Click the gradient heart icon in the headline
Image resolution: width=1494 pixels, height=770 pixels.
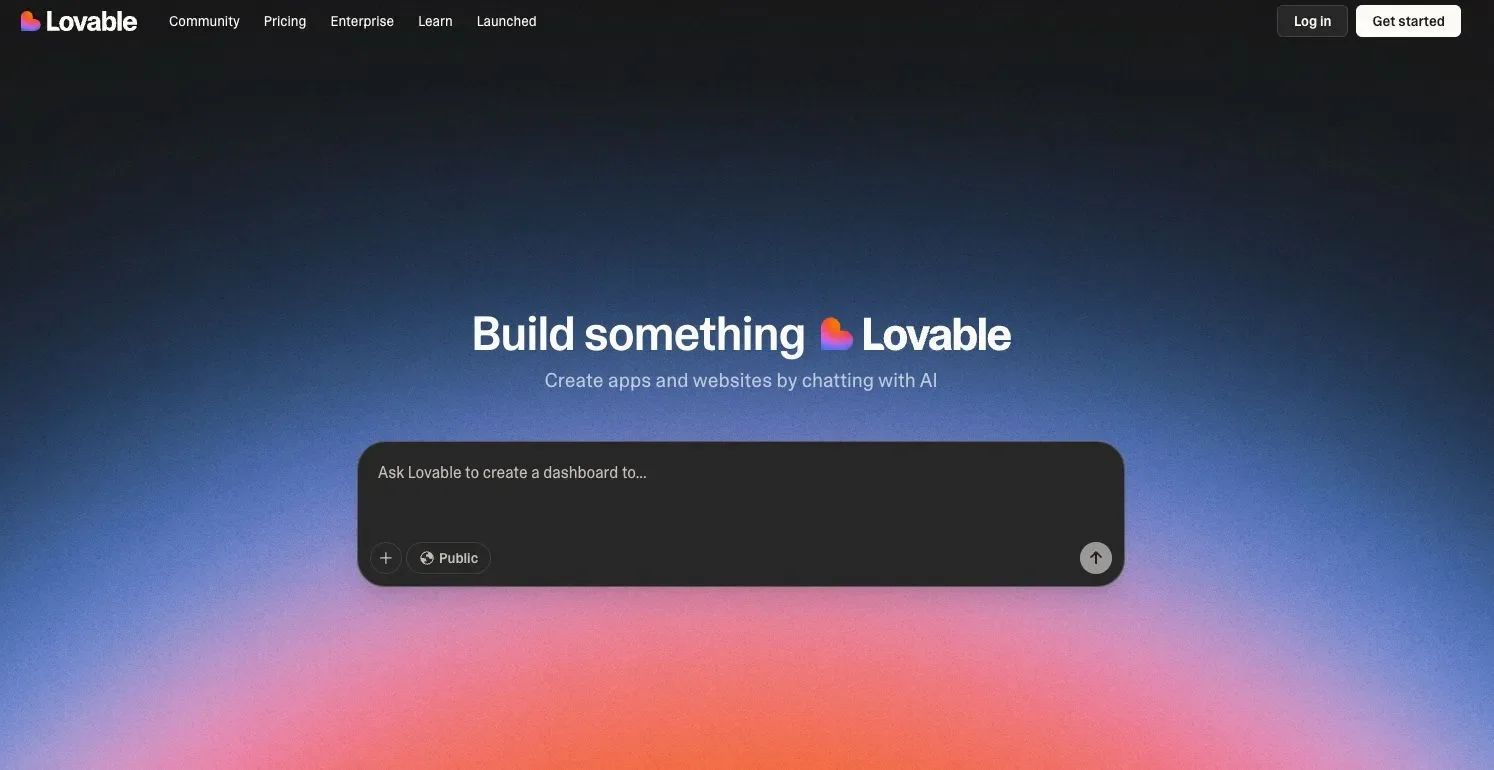tap(836, 334)
